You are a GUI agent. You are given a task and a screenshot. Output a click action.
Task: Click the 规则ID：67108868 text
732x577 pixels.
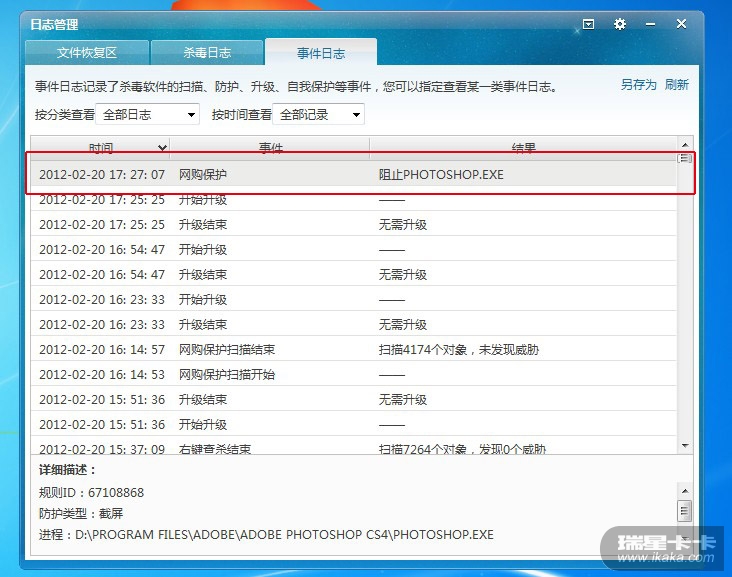click(92, 493)
